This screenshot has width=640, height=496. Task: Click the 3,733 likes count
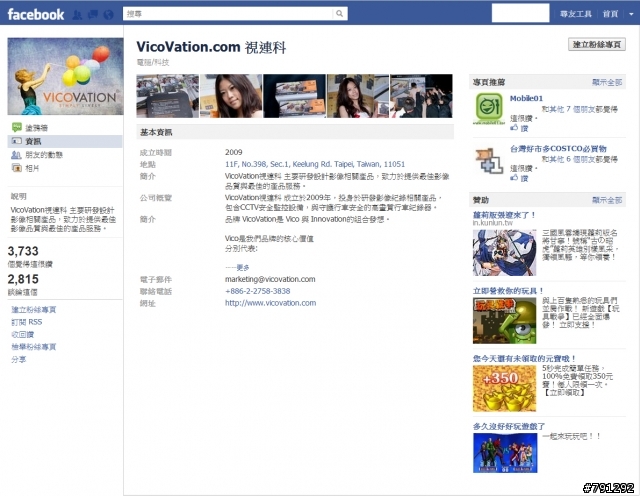coord(23,251)
